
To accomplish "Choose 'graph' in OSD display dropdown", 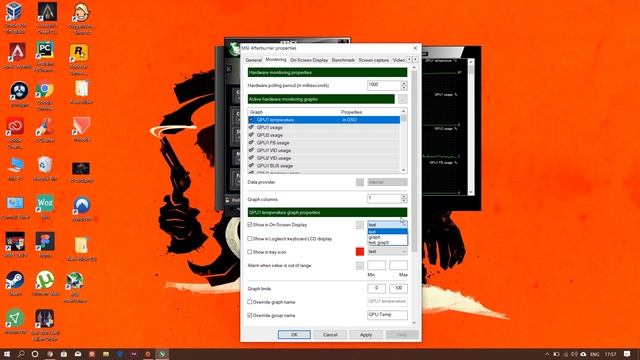I will tap(387, 237).
